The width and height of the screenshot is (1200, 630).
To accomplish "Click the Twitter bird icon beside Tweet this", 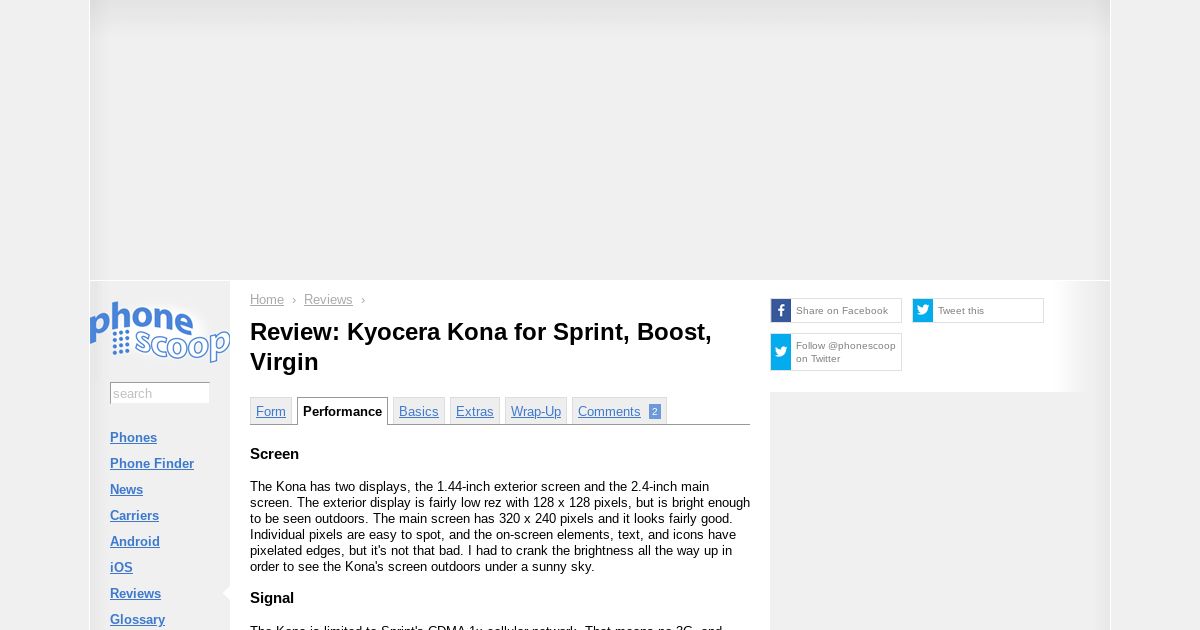I will pyautogui.click(x=923, y=311).
